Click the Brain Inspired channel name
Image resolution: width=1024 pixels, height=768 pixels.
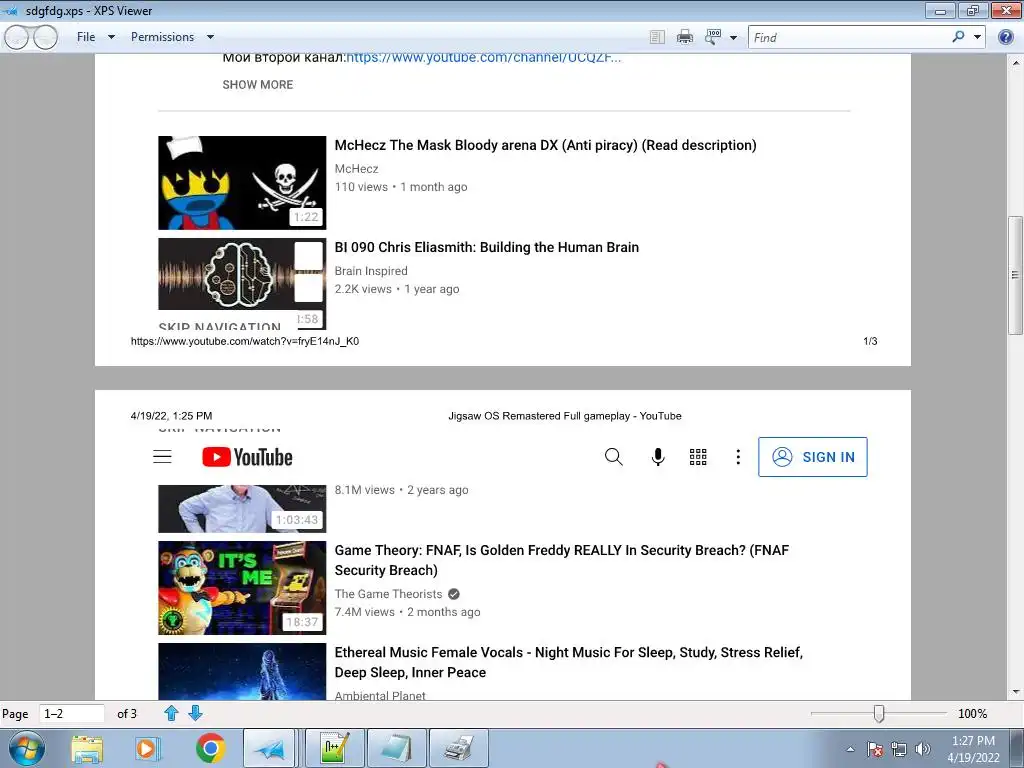(x=371, y=271)
